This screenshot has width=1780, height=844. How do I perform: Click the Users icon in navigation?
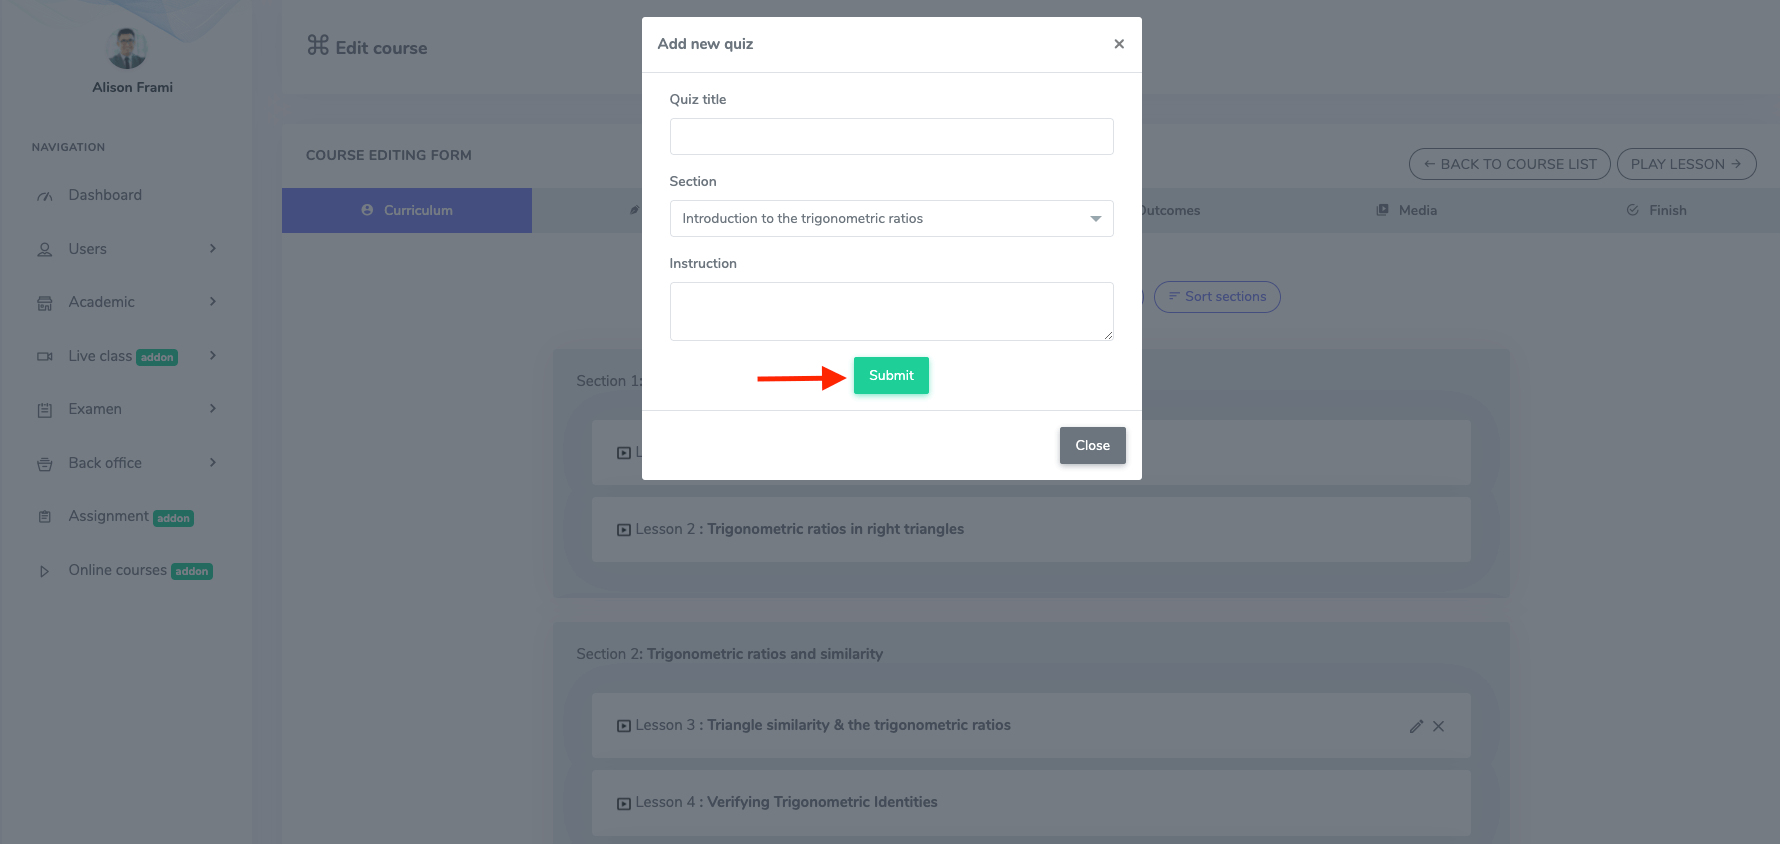45,248
